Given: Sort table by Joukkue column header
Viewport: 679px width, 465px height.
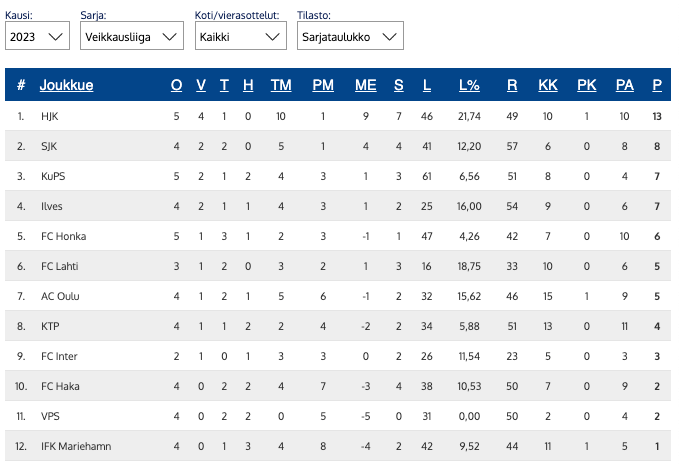Looking at the screenshot, I should click(x=66, y=86).
